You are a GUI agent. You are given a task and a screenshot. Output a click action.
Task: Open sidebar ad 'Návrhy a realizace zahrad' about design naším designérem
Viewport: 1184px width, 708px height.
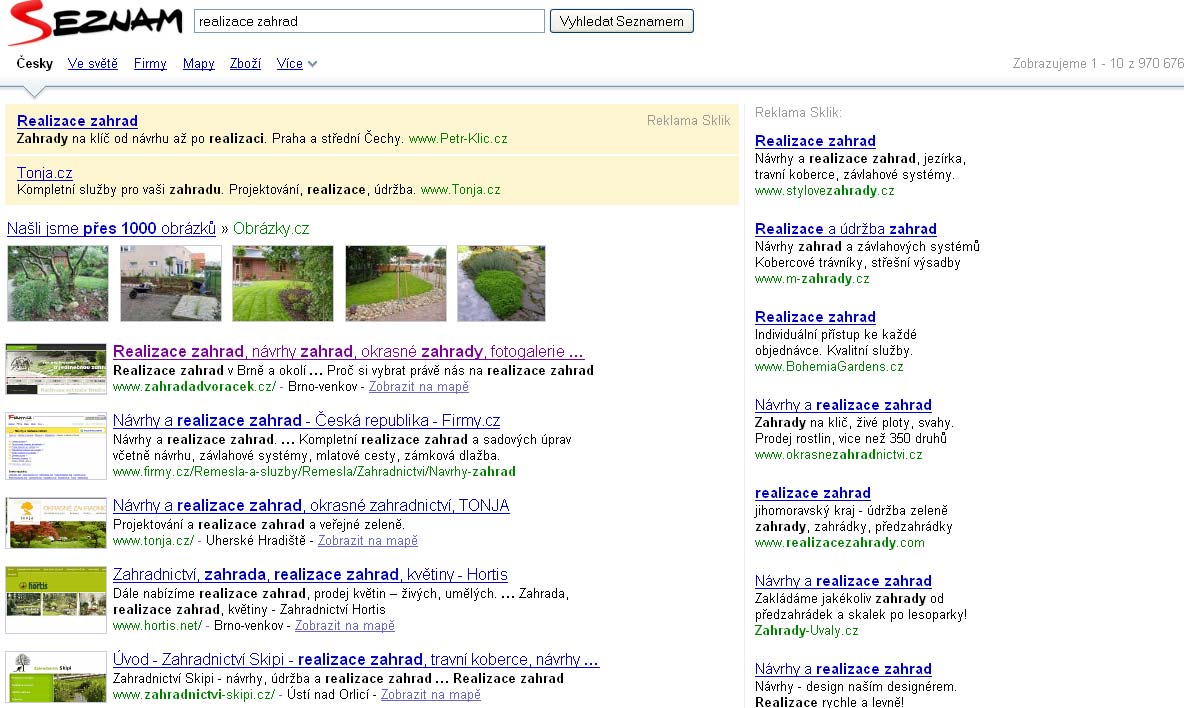[x=843, y=670]
